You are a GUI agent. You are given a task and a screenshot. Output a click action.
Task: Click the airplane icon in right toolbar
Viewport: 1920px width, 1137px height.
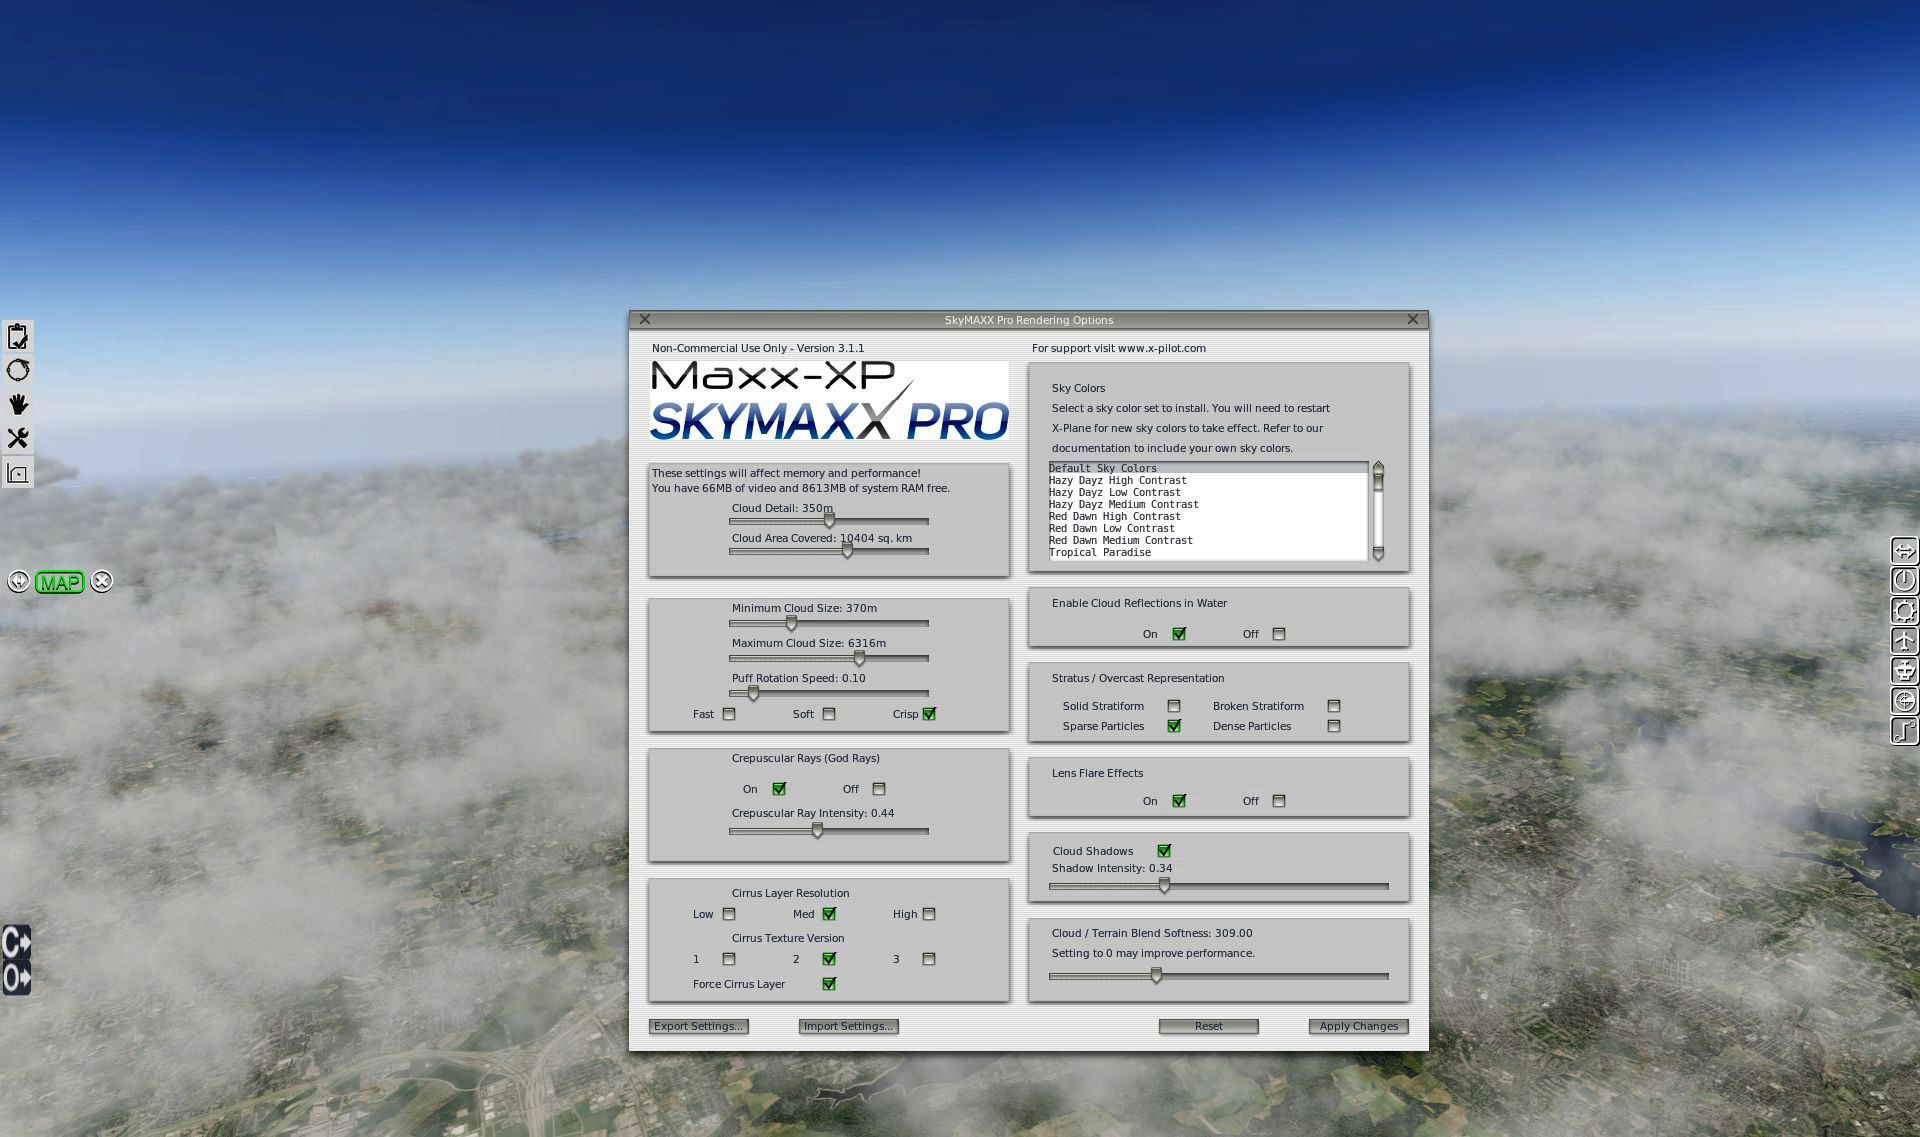(1904, 641)
